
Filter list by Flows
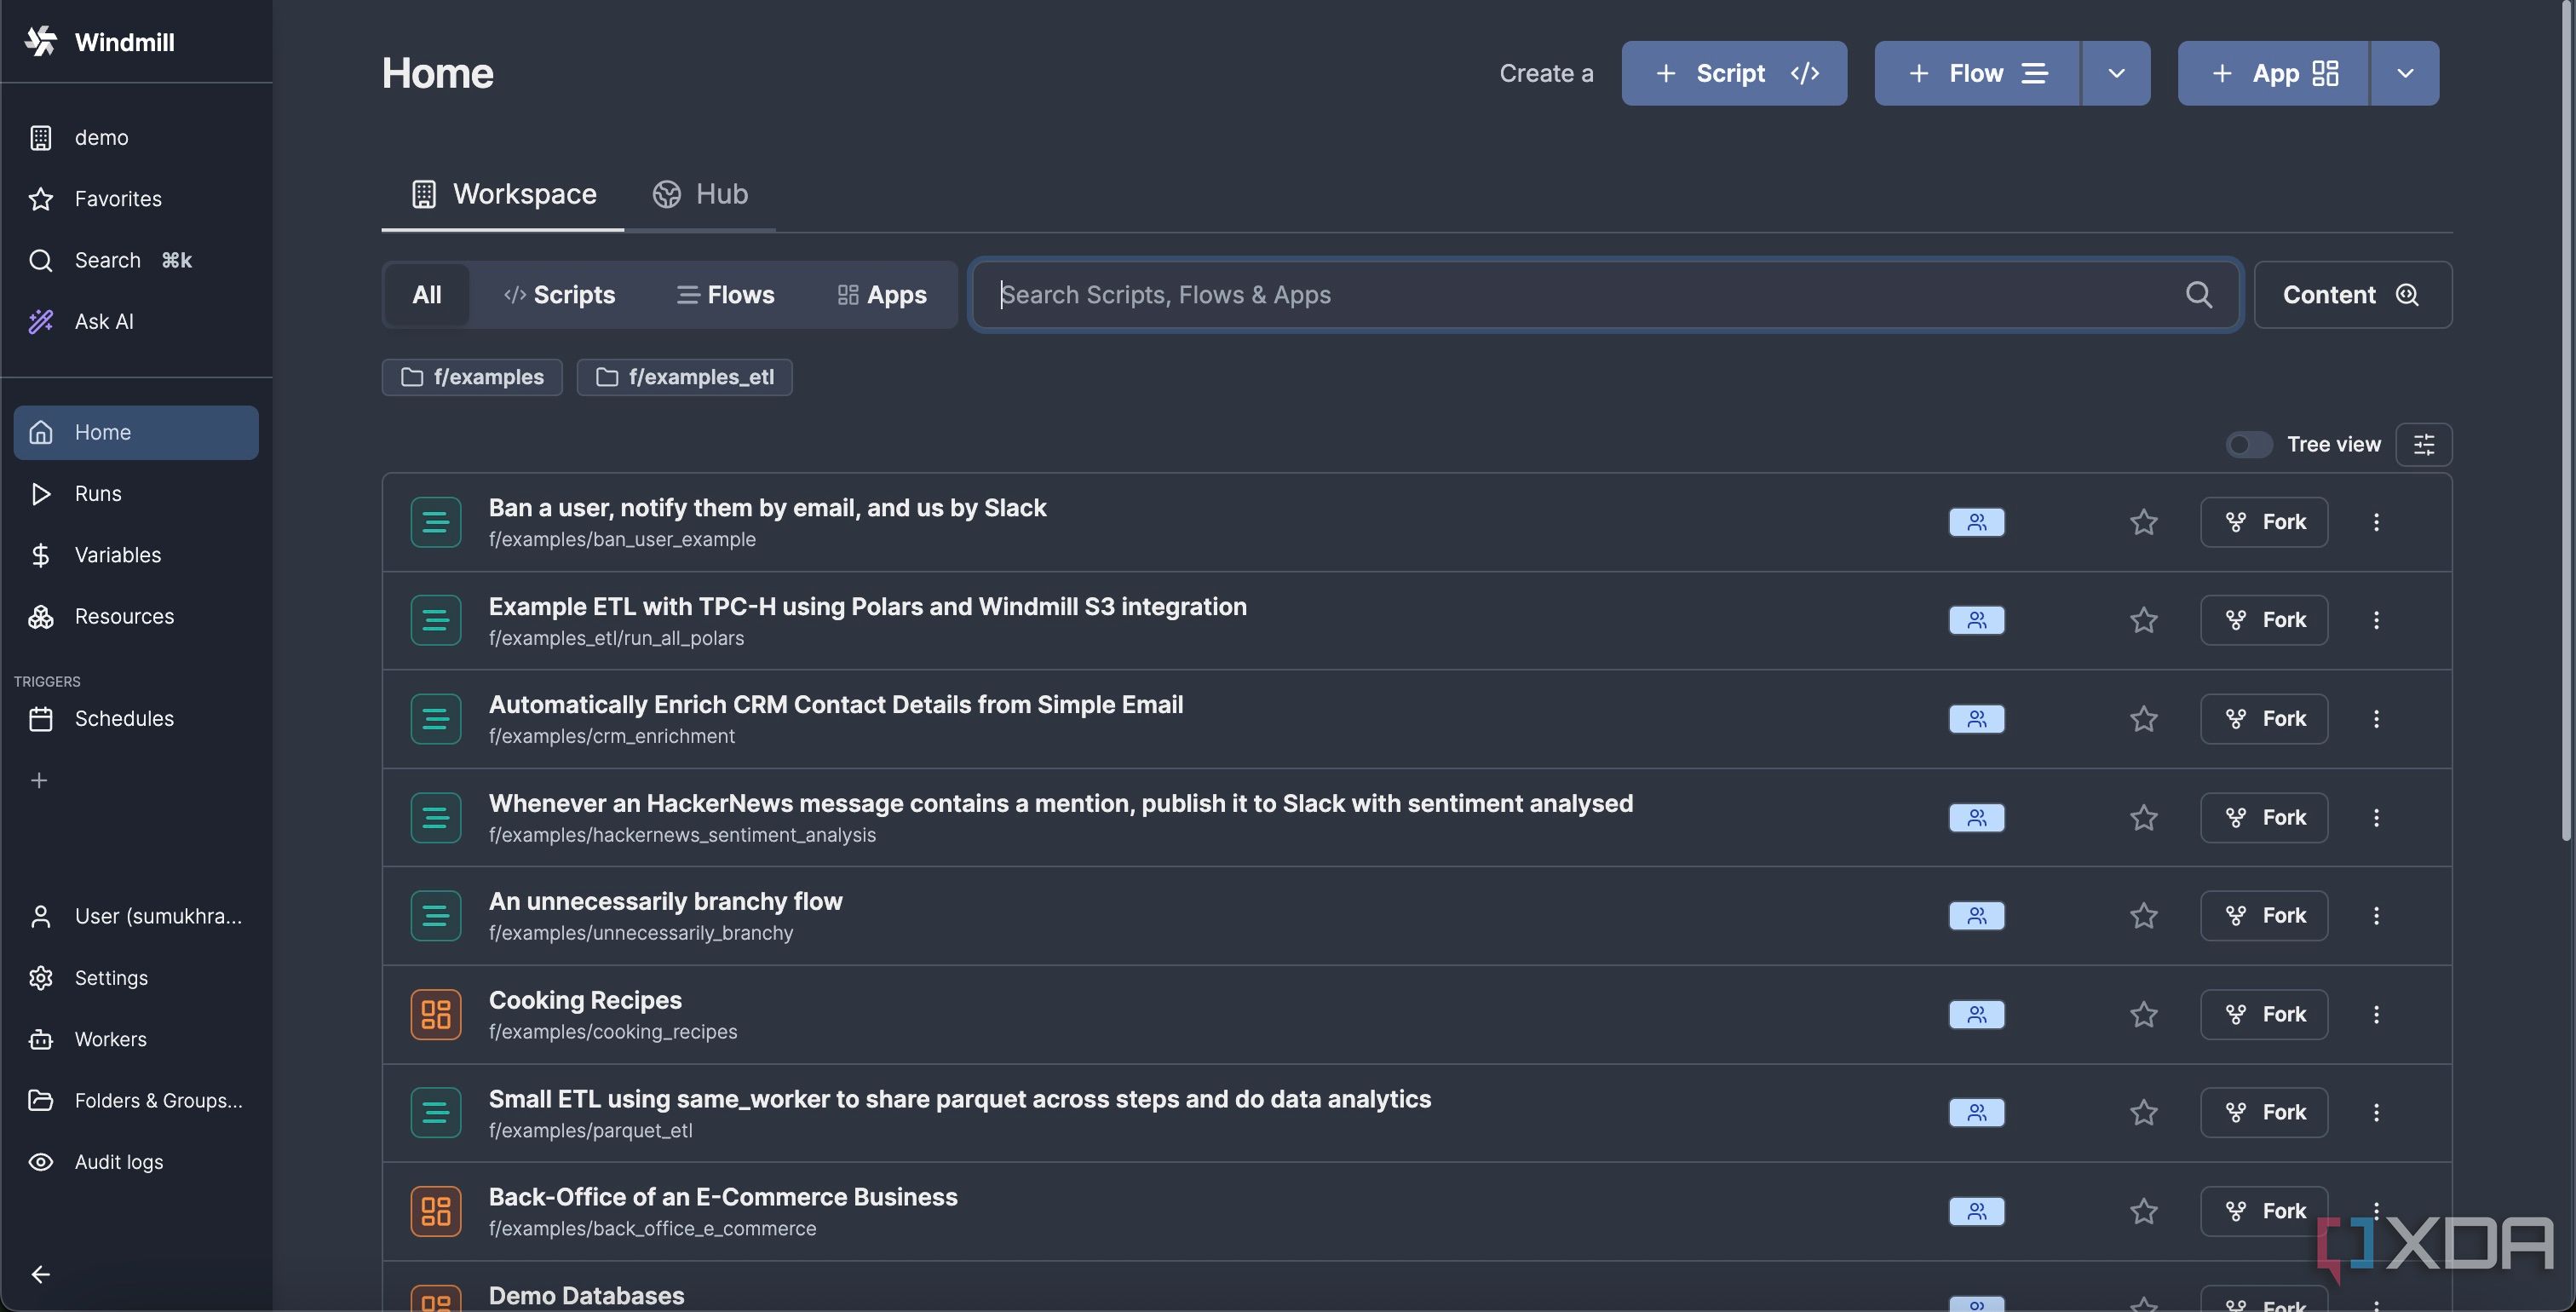point(726,295)
